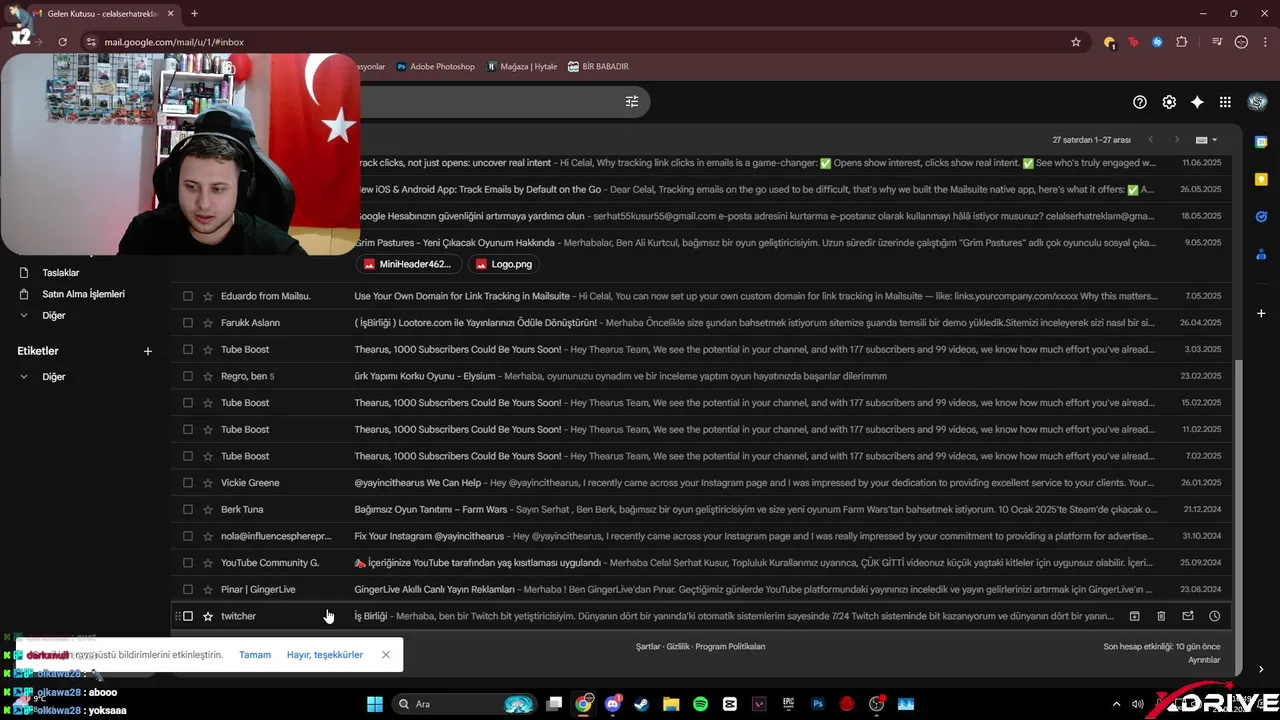
Task: Open Satın Alma İşlemleri folder
Action: pos(83,294)
